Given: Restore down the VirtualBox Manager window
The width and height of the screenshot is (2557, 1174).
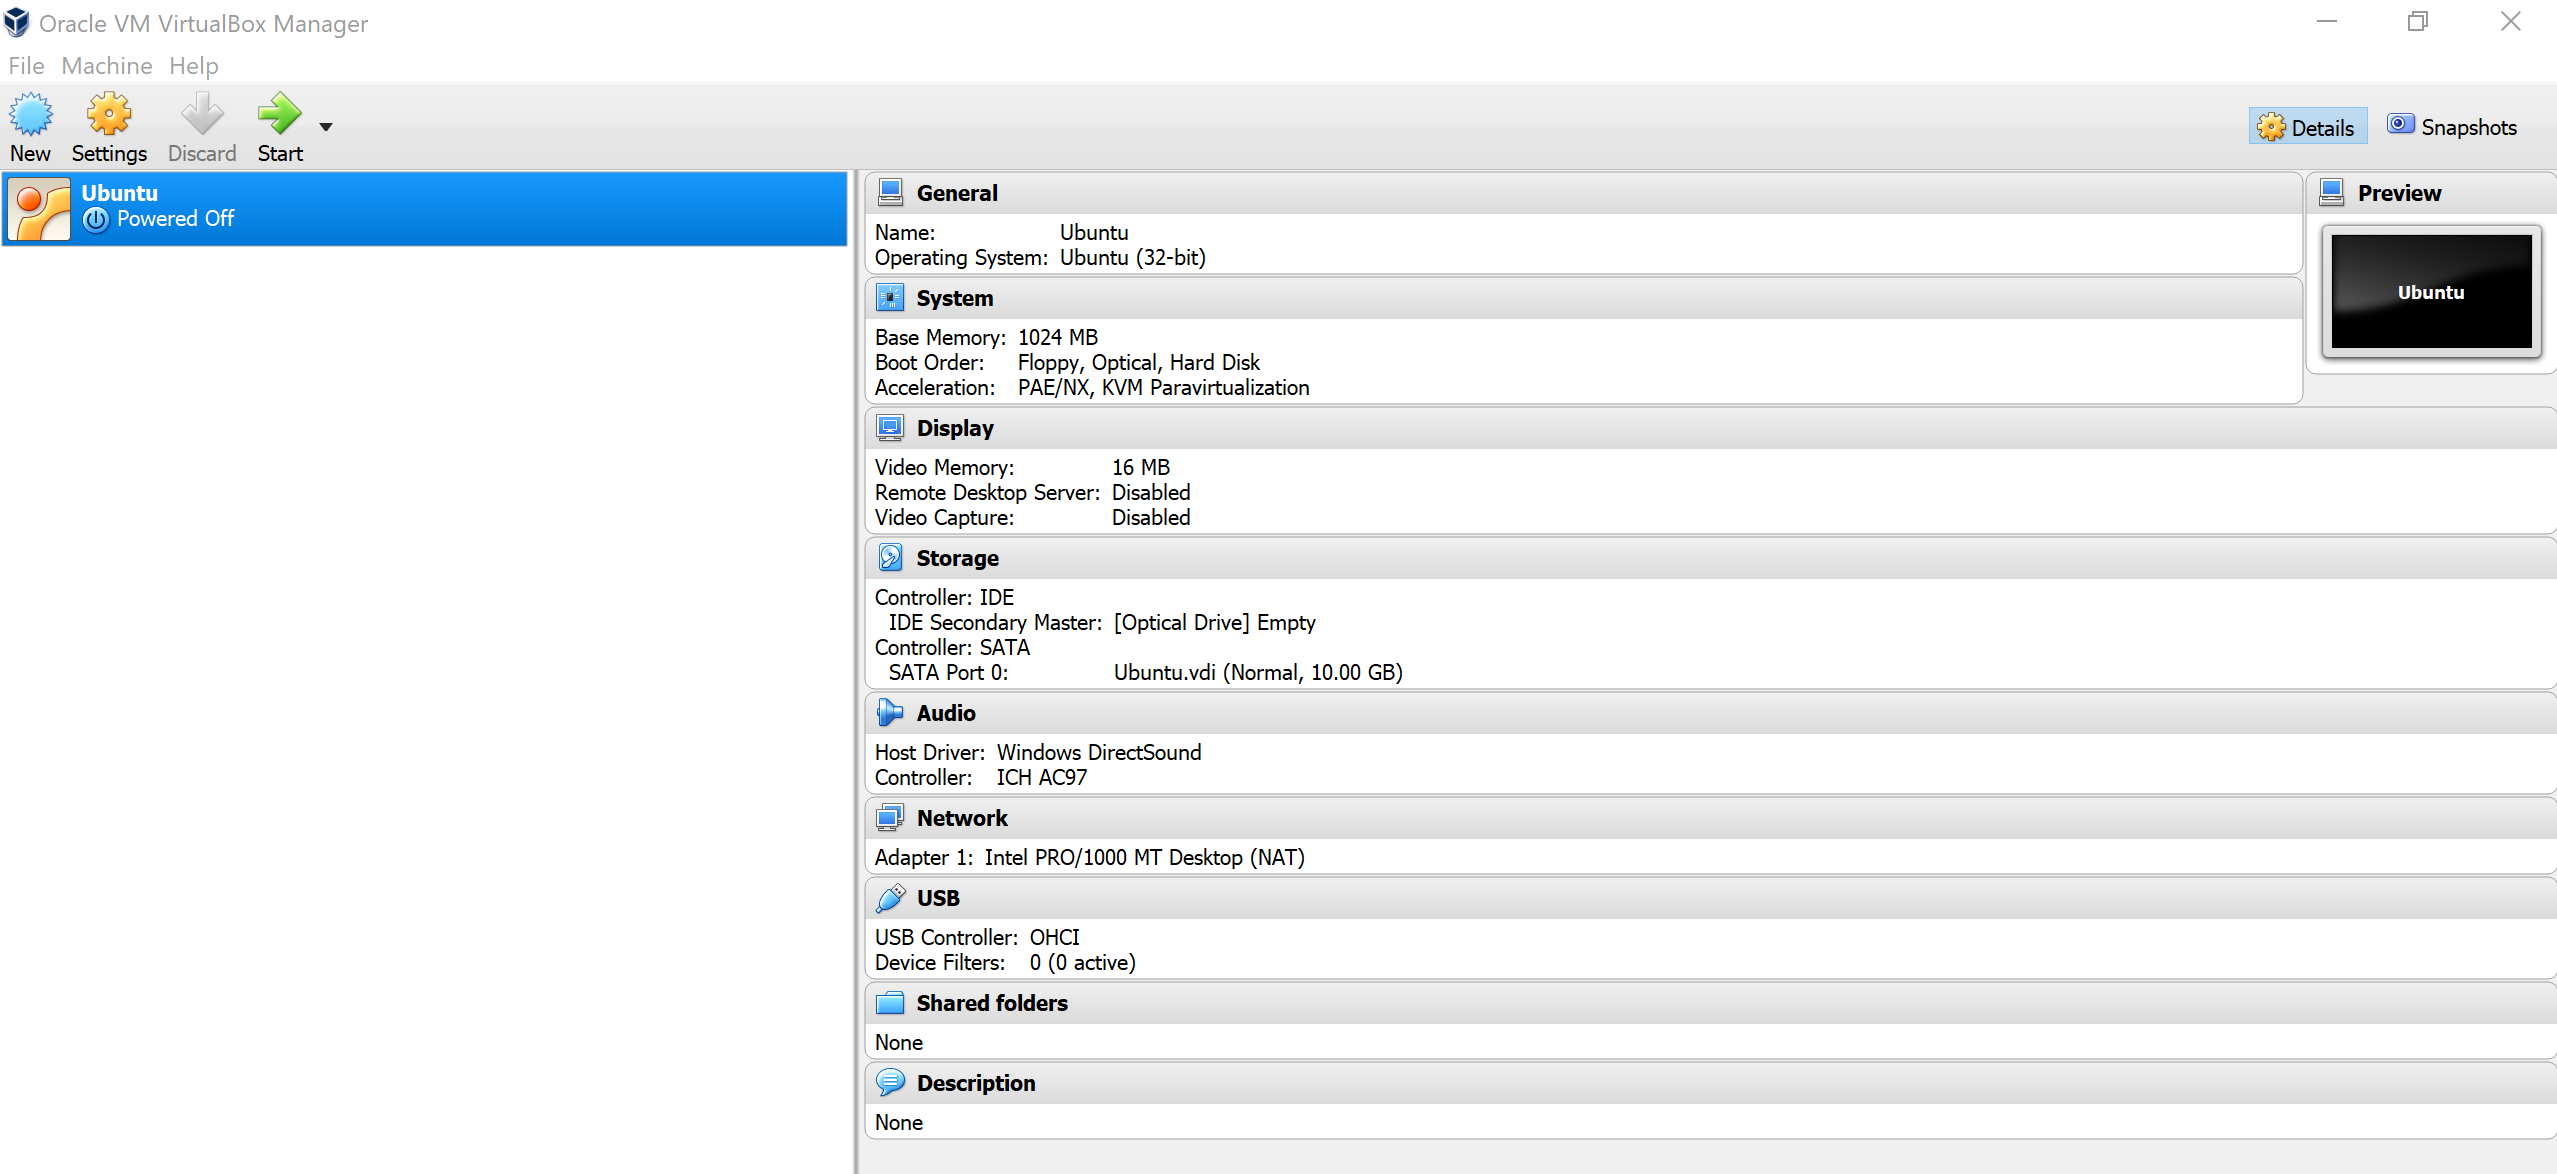Looking at the screenshot, I should [2418, 21].
